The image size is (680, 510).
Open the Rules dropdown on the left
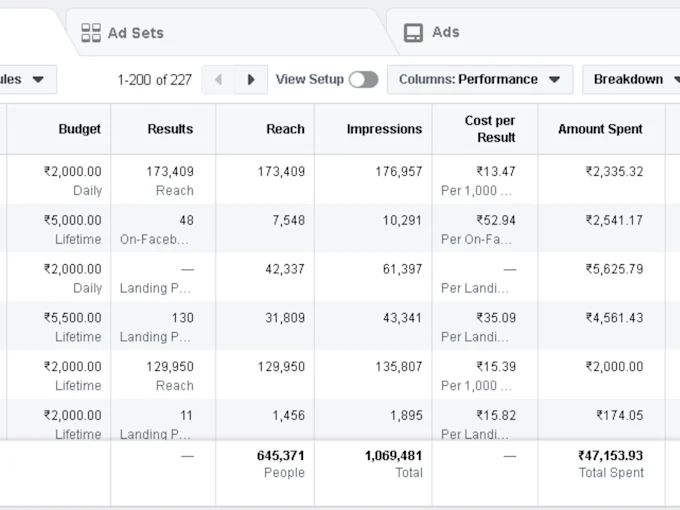[x=25, y=80]
